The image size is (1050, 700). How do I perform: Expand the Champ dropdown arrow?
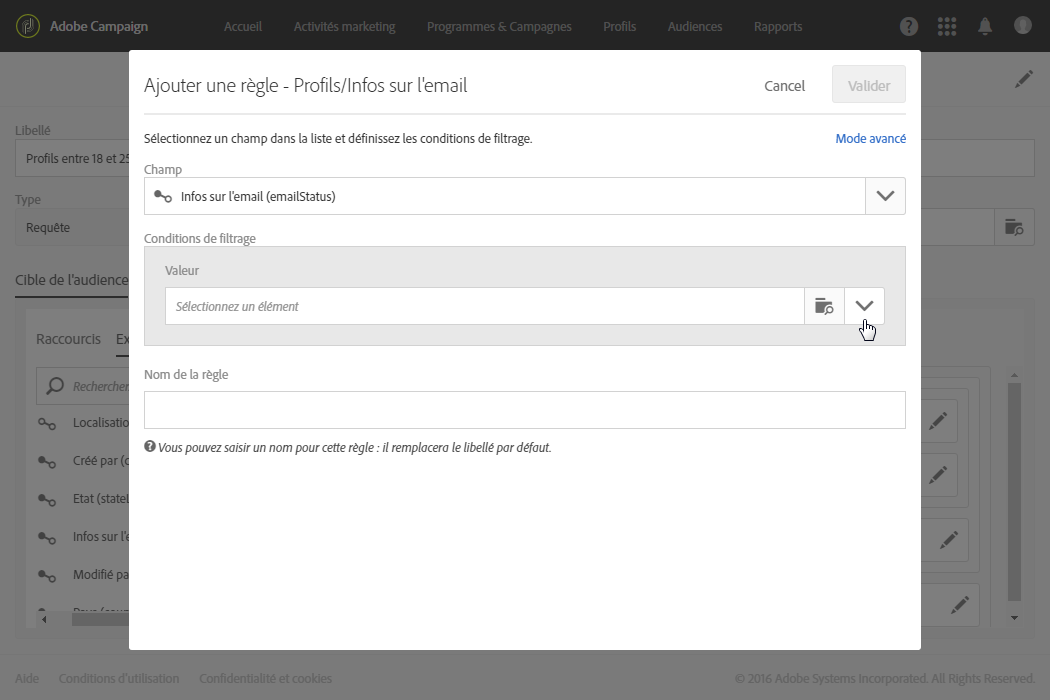(x=885, y=196)
